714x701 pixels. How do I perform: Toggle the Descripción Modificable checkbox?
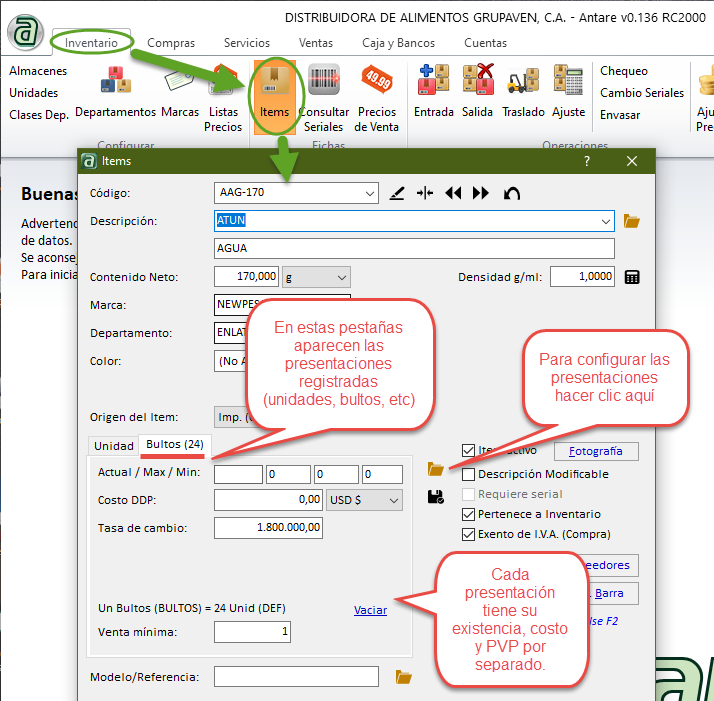pyautogui.click(x=468, y=474)
